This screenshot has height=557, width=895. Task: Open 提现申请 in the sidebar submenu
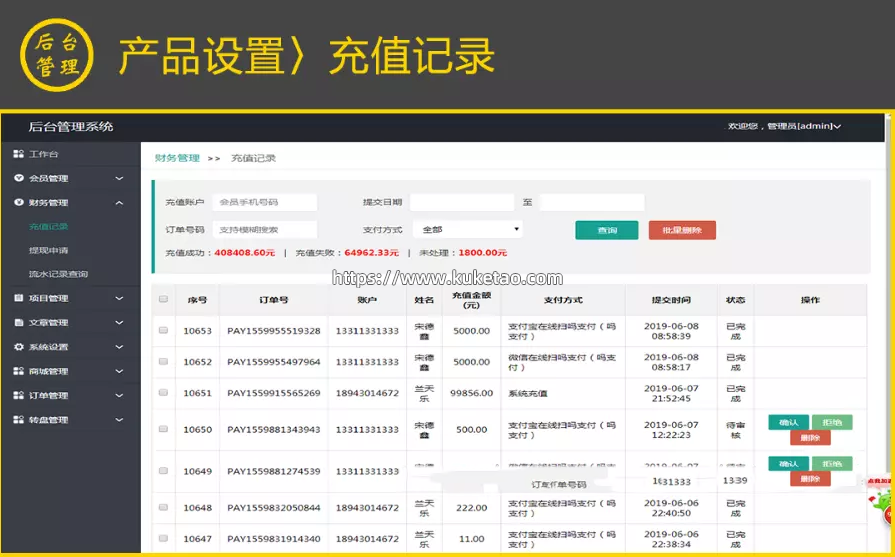click(x=49, y=250)
